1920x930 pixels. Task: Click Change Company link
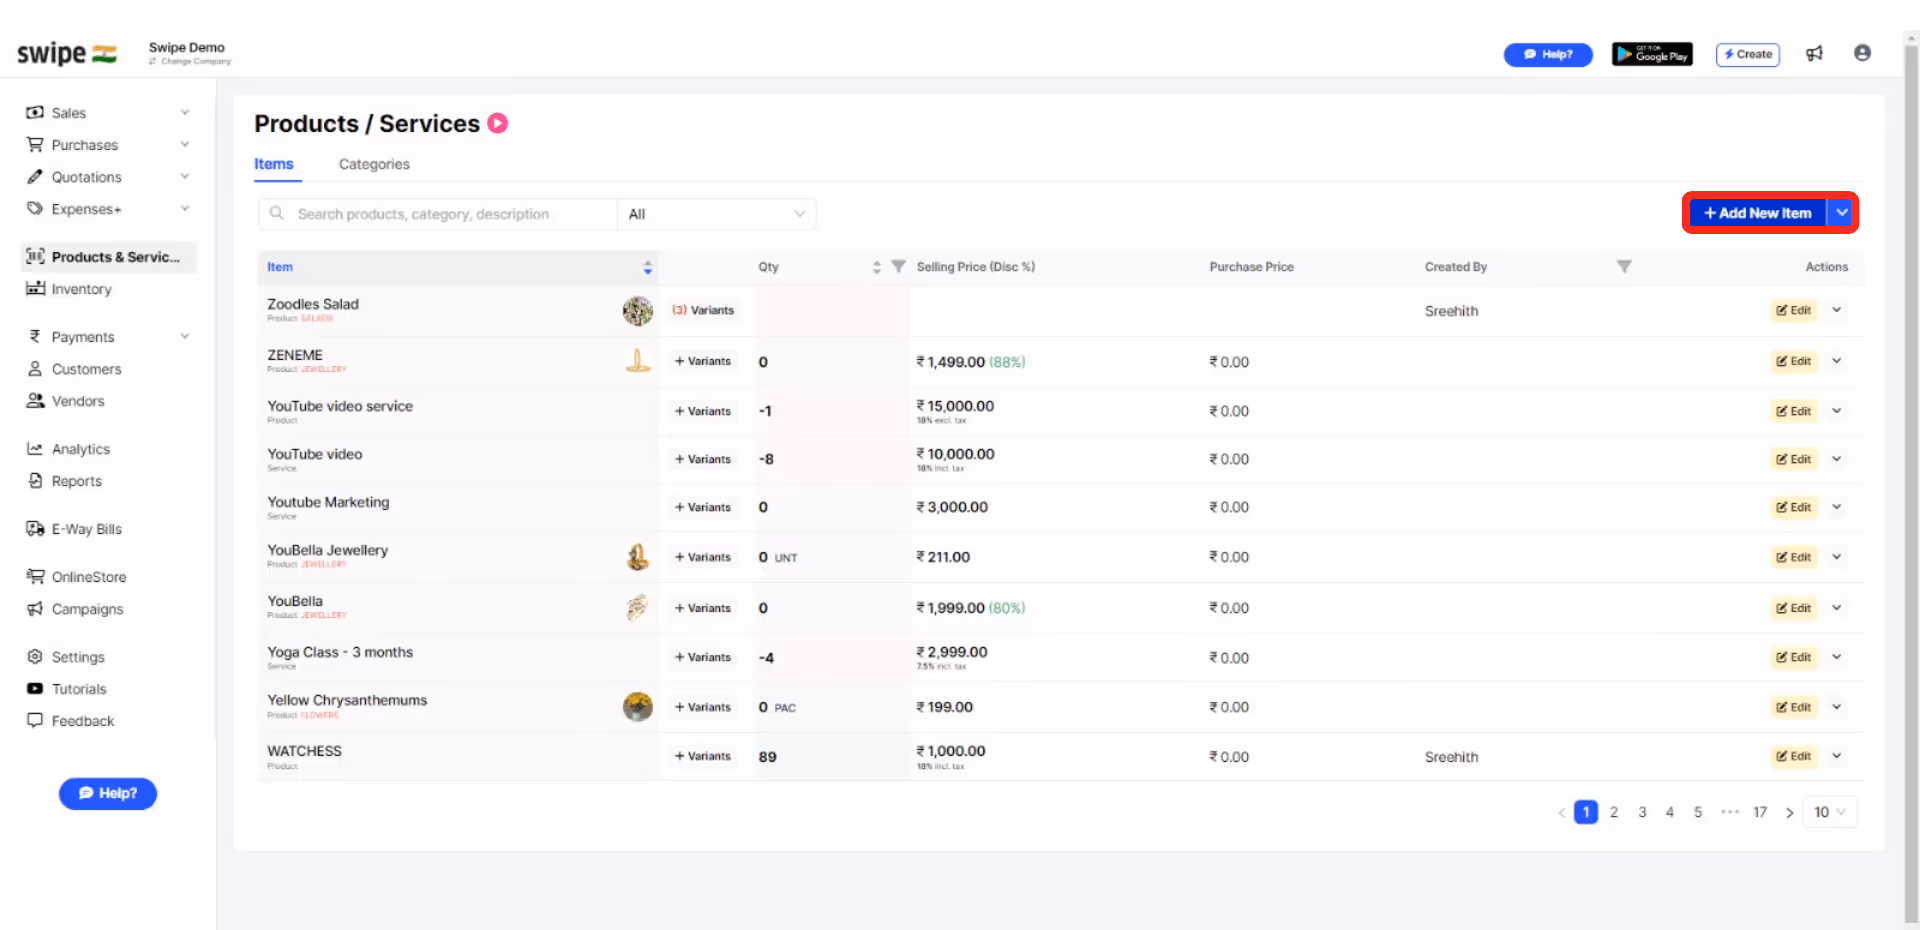point(190,61)
